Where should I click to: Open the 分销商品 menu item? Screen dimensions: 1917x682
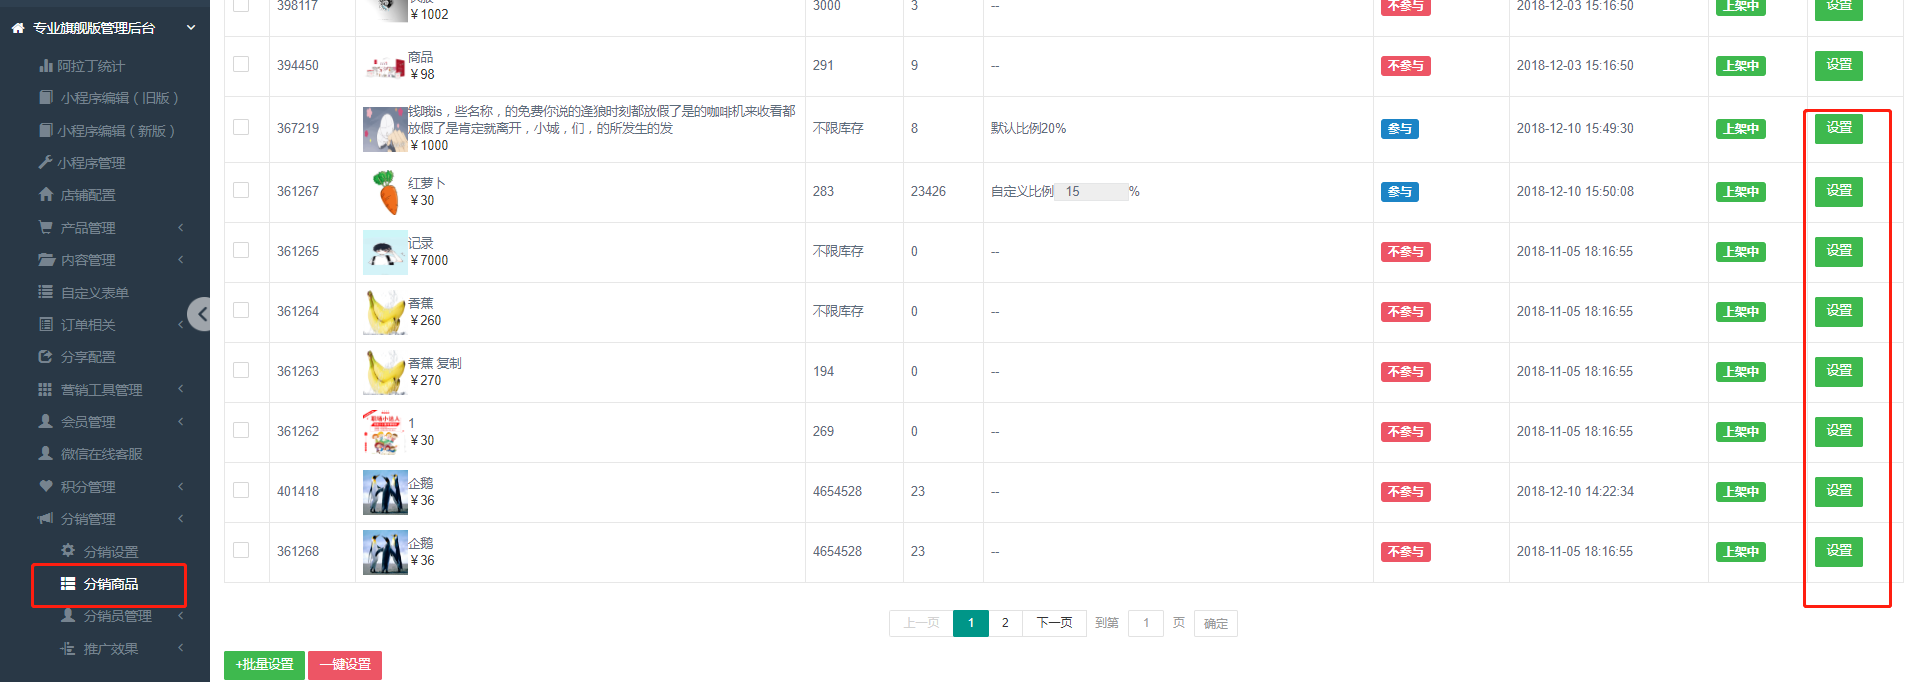[x=110, y=584]
